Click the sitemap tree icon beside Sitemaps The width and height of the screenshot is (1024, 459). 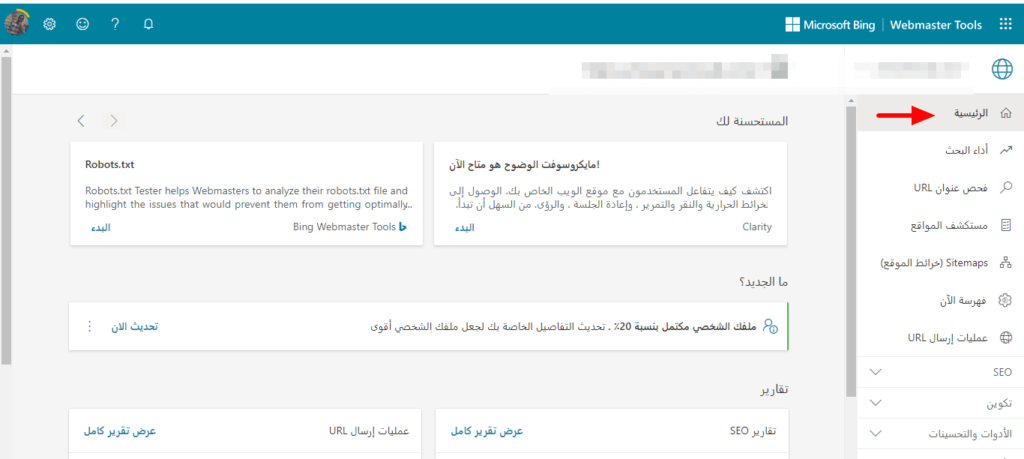click(x=1006, y=262)
